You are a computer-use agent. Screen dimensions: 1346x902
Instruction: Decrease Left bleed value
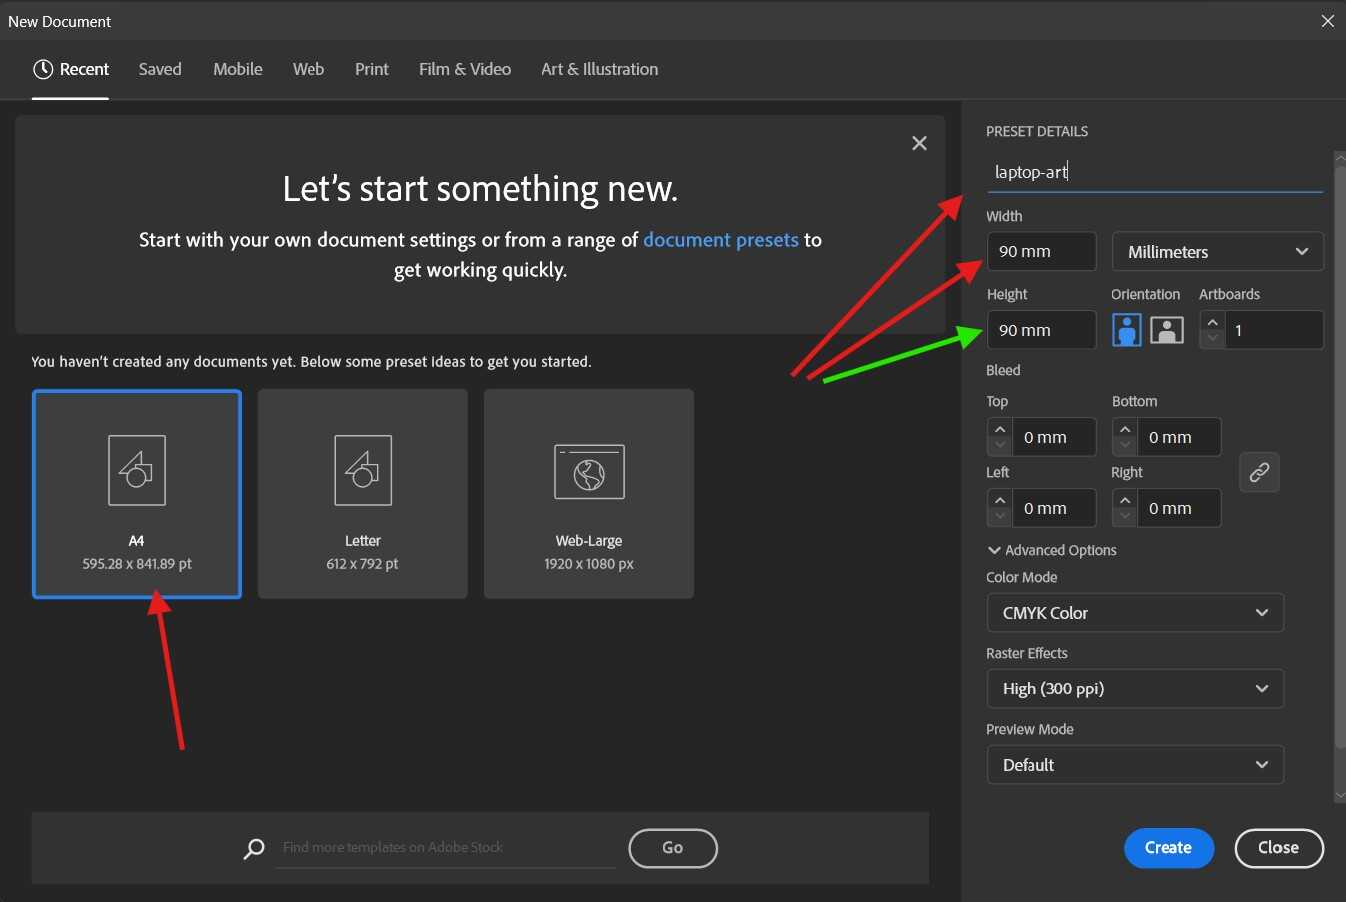(x=1000, y=517)
